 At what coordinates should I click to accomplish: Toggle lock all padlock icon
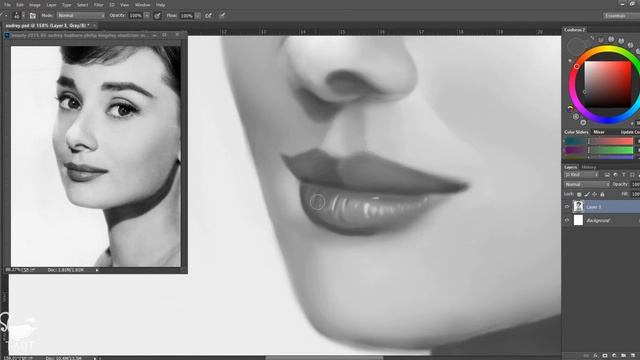[602, 195]
